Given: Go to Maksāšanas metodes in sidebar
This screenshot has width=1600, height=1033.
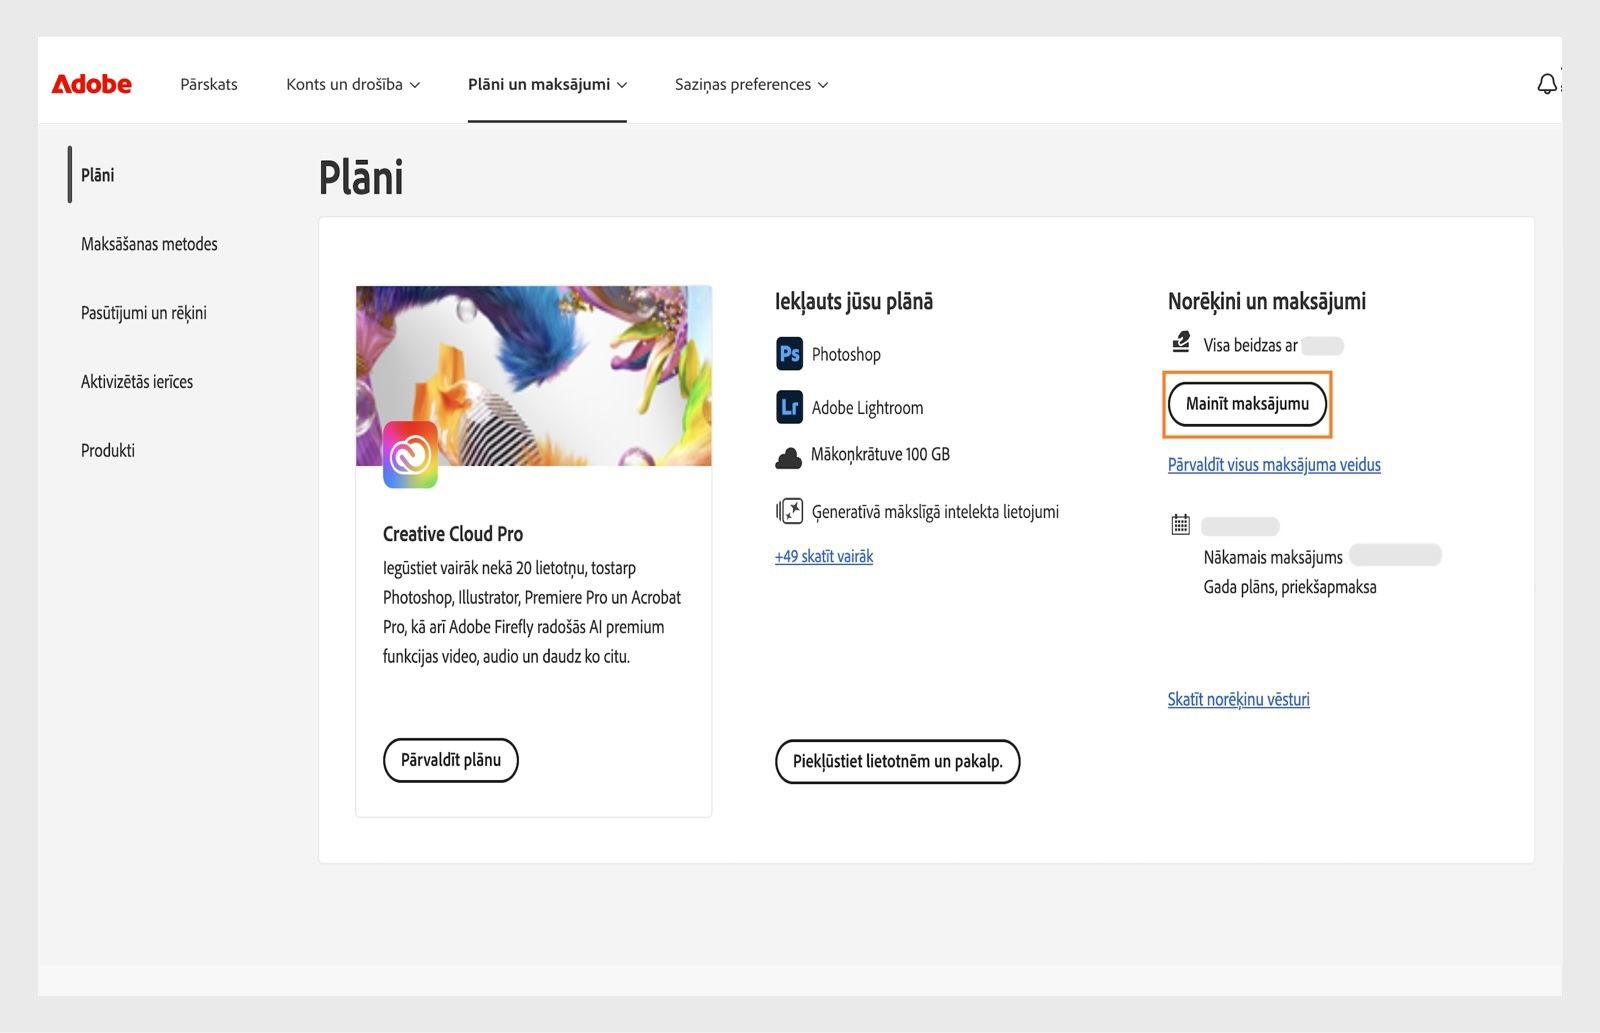Looking at the screenshot, I should click(x=149, y=244).
